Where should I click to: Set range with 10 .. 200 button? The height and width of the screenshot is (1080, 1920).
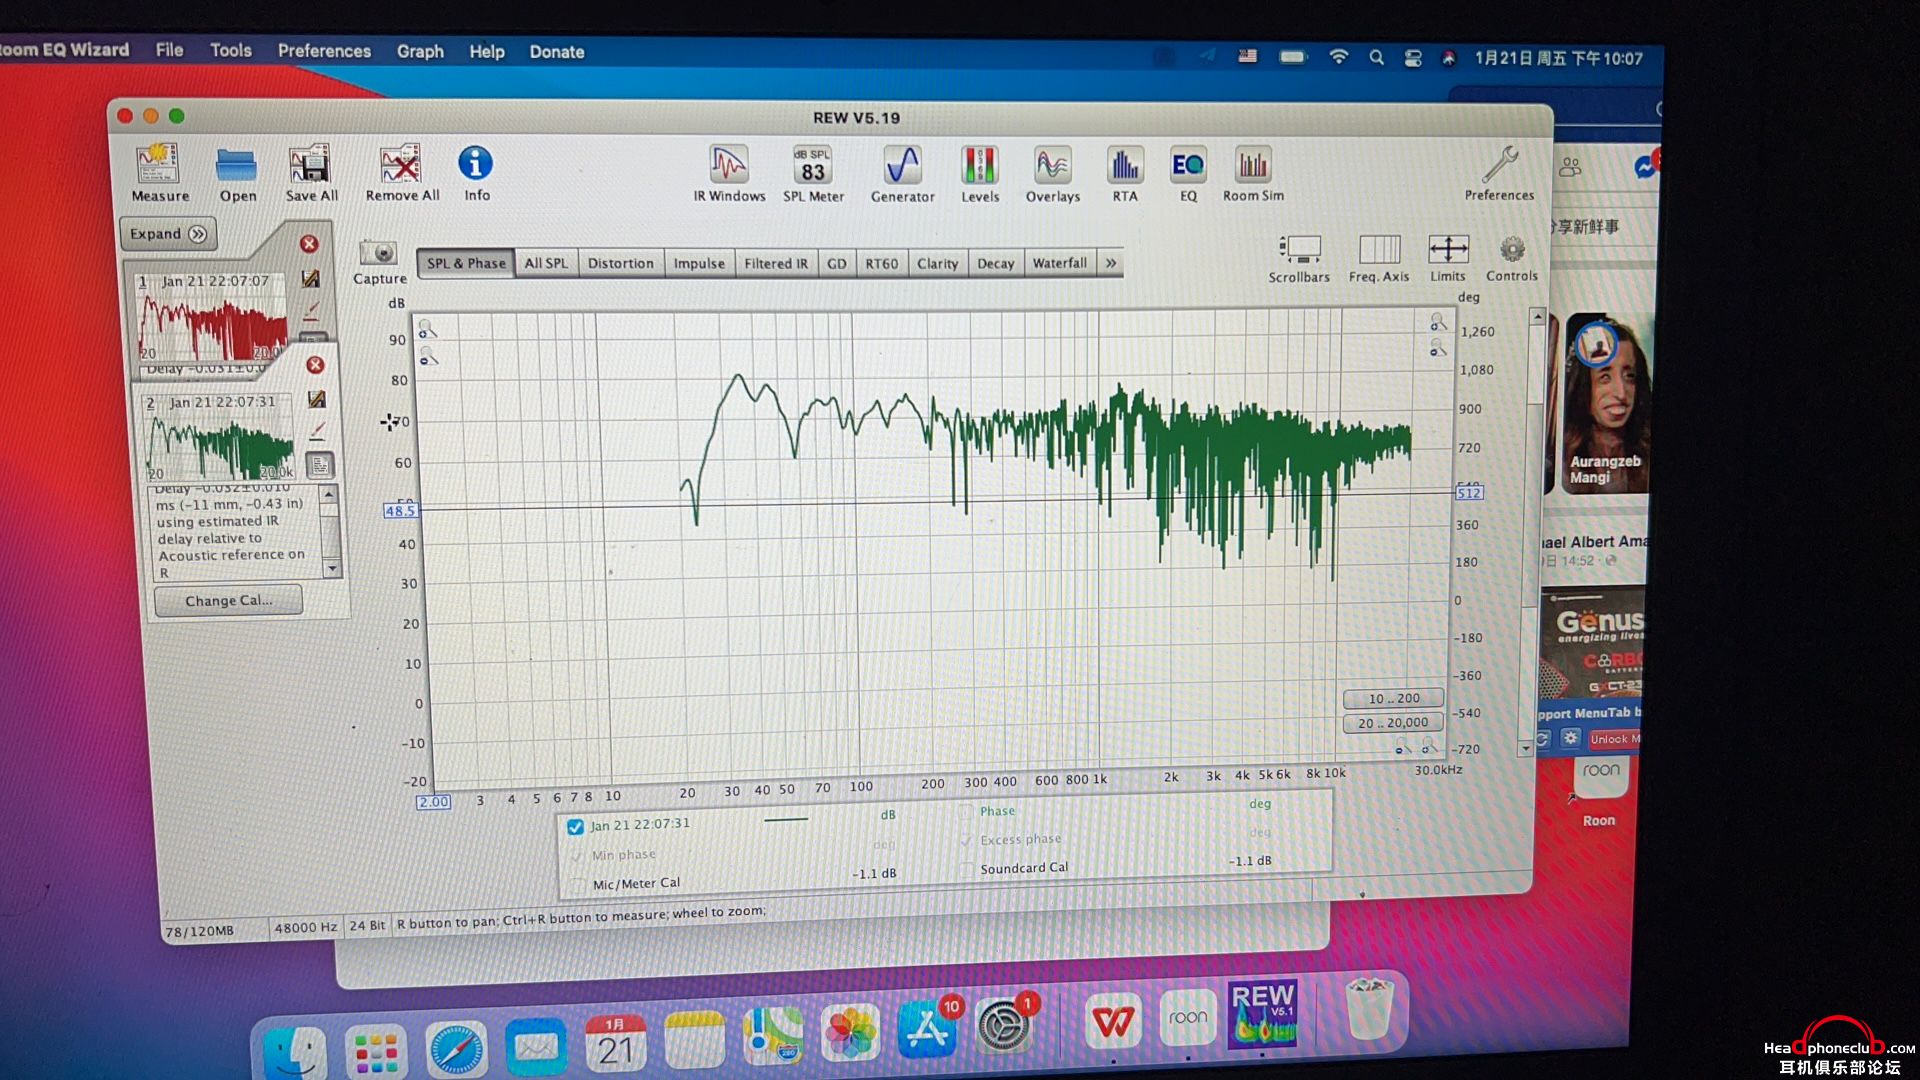click(x=1394, y=698)
